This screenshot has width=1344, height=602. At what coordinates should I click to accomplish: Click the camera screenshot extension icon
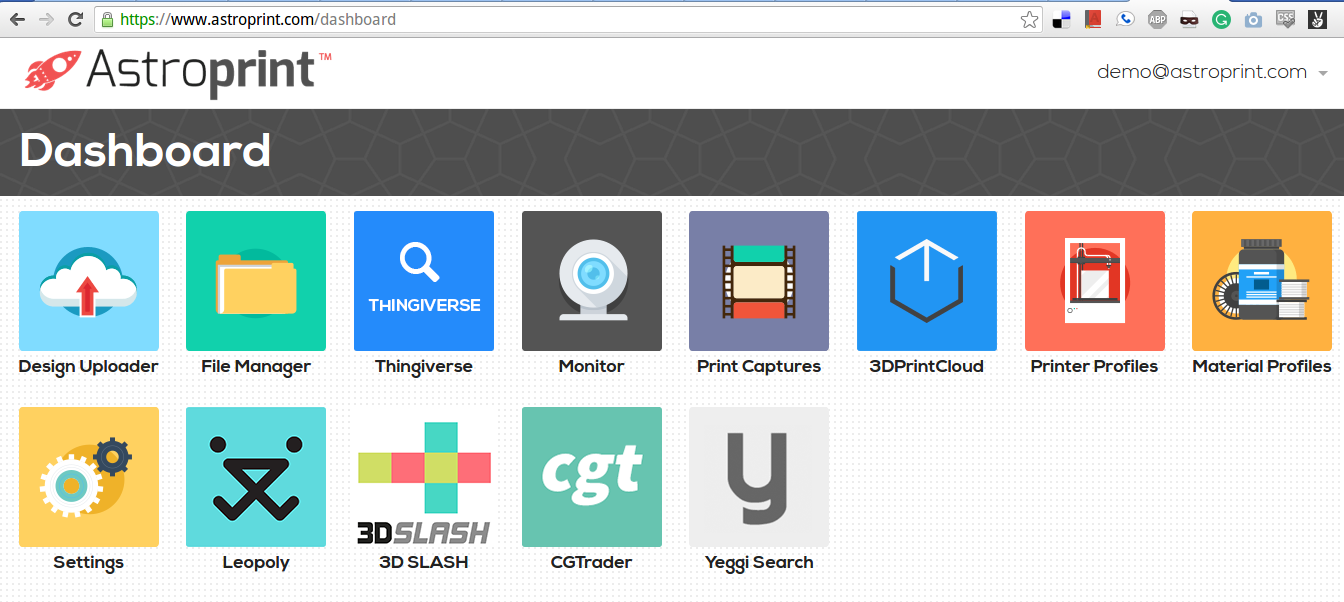1253,19
